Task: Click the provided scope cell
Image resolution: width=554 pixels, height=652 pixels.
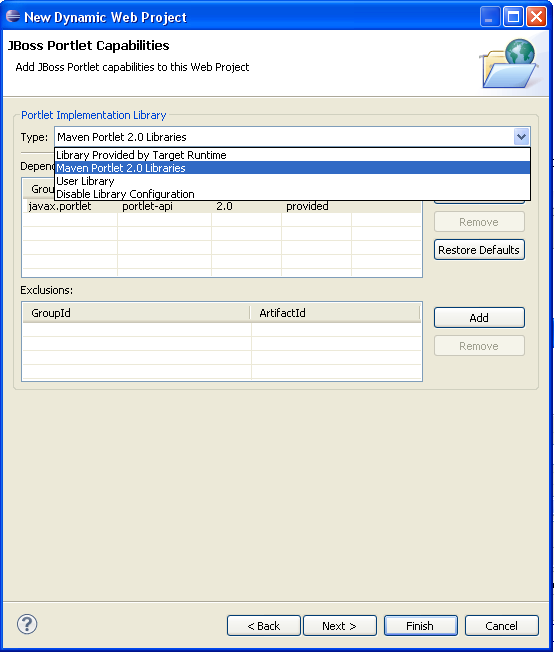Action: pyautogui.click(x=316, y=206)
